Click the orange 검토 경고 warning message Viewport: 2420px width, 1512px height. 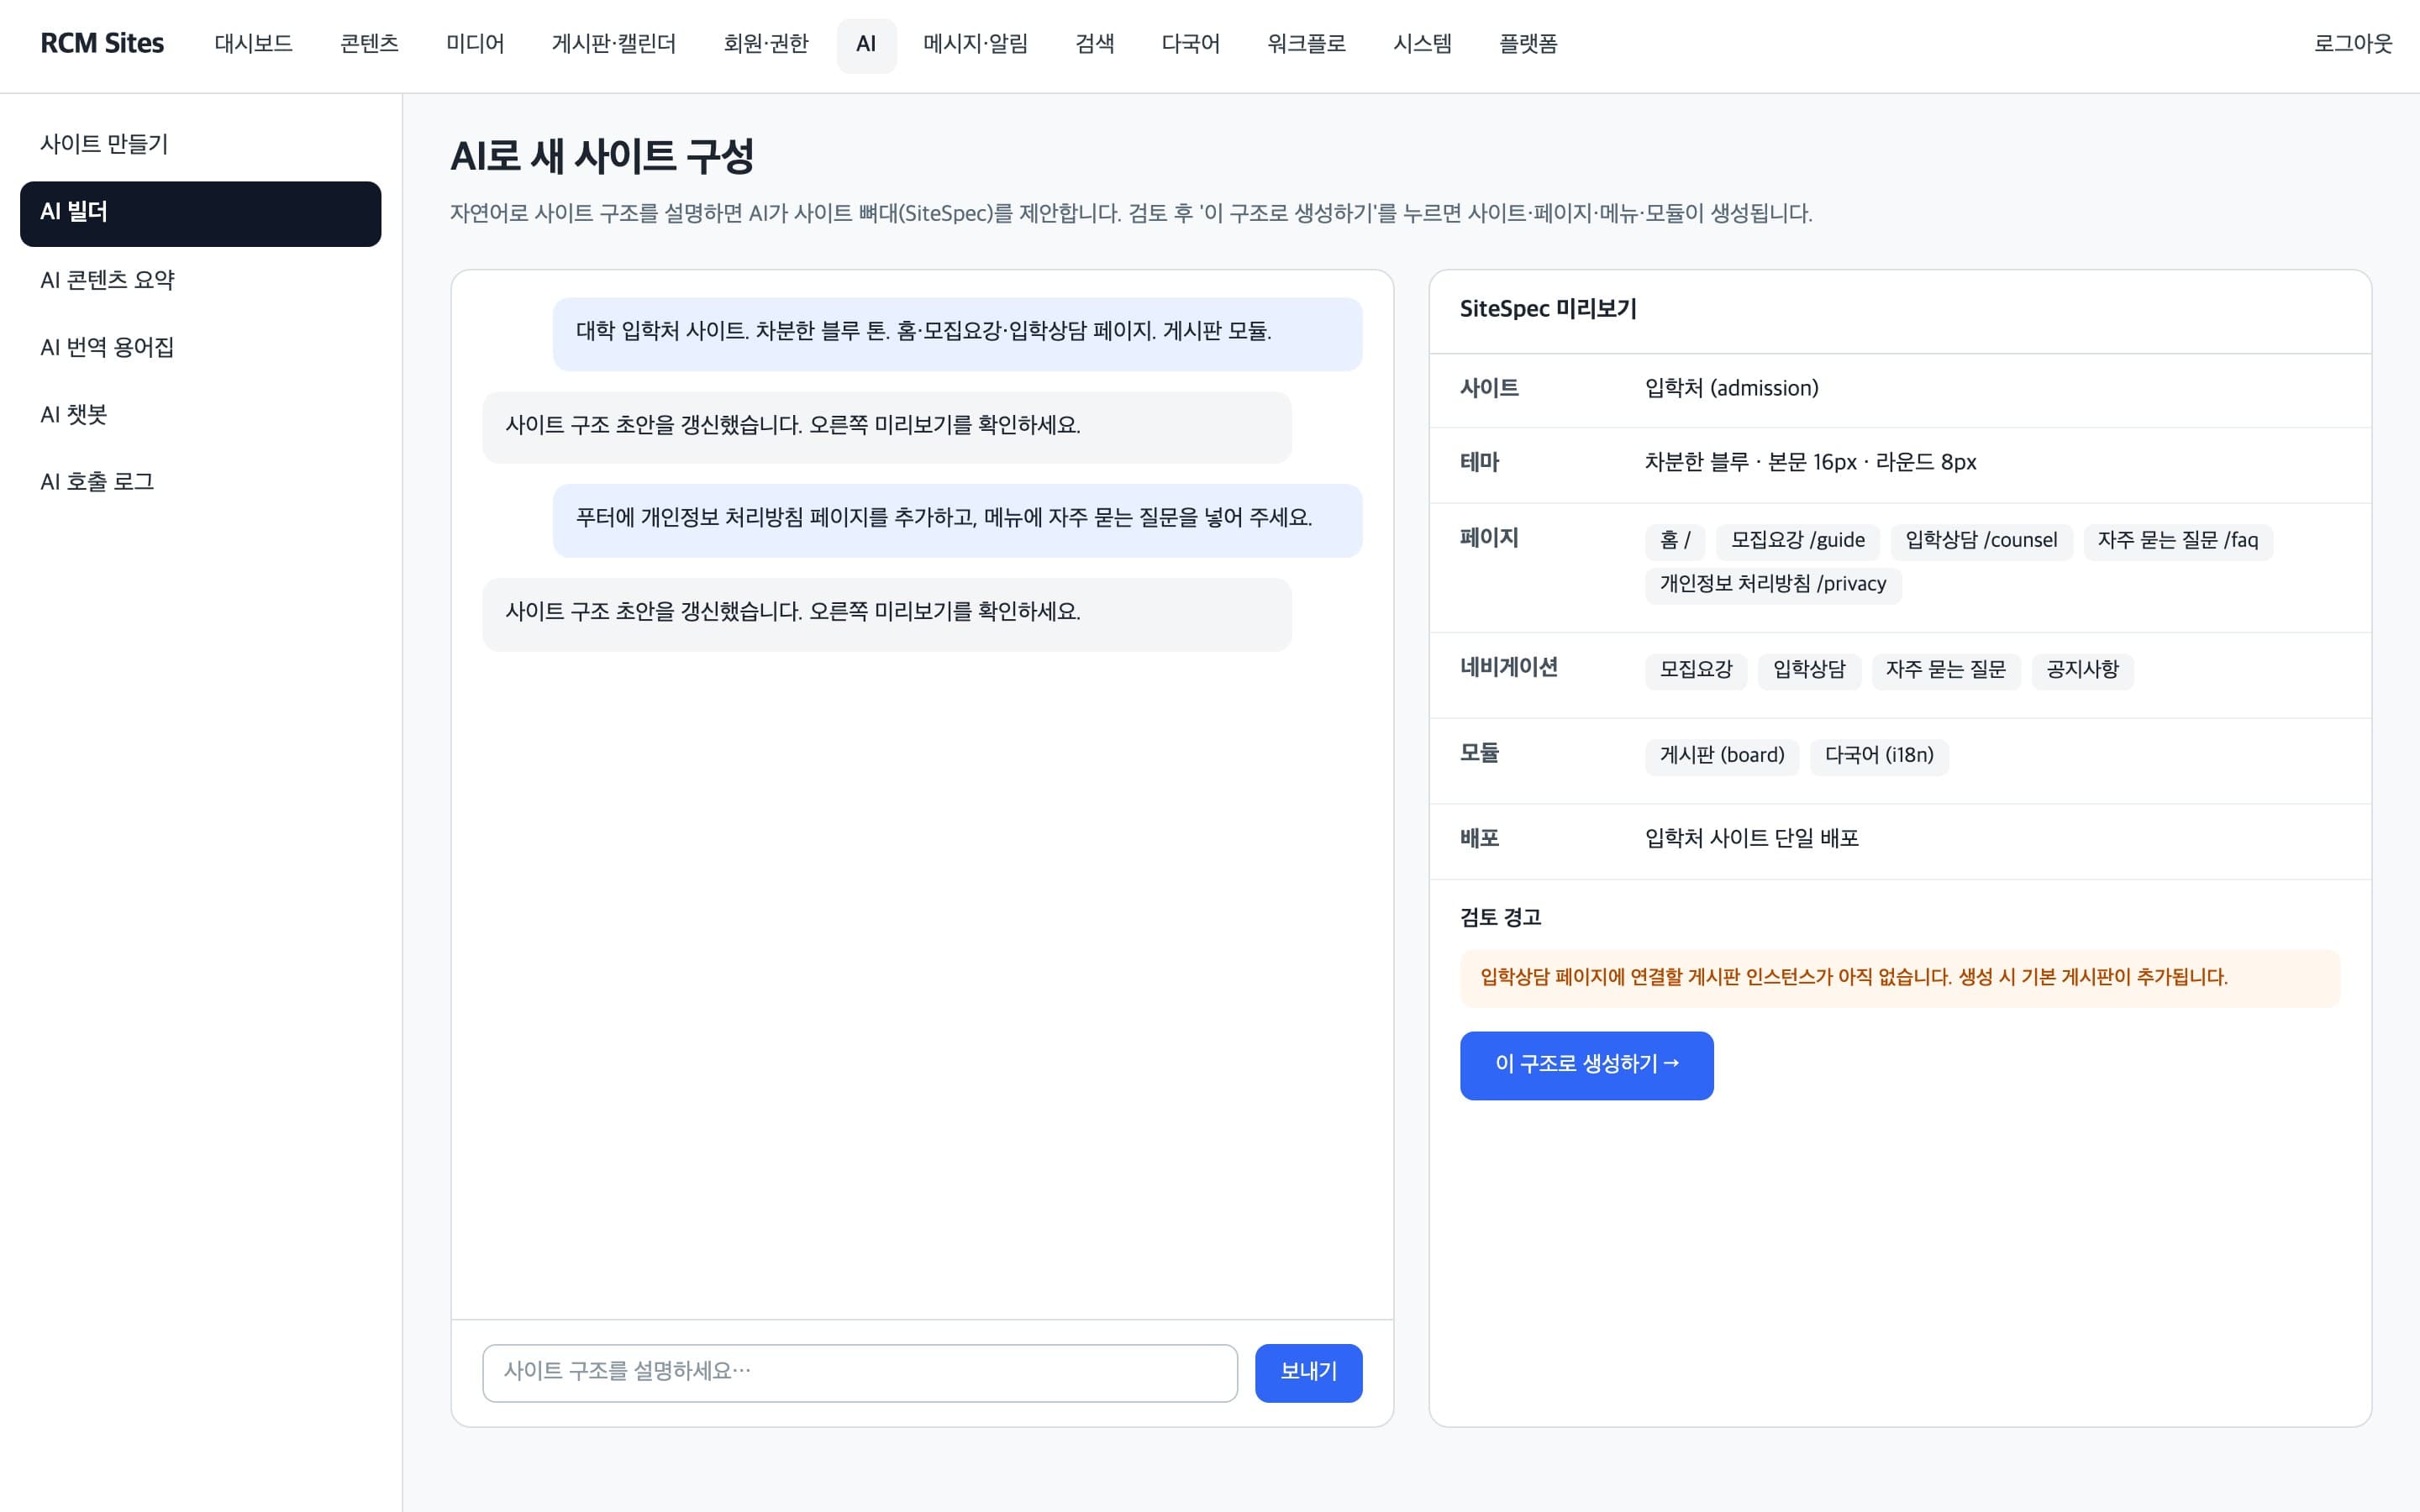(x=1899, y=978)
